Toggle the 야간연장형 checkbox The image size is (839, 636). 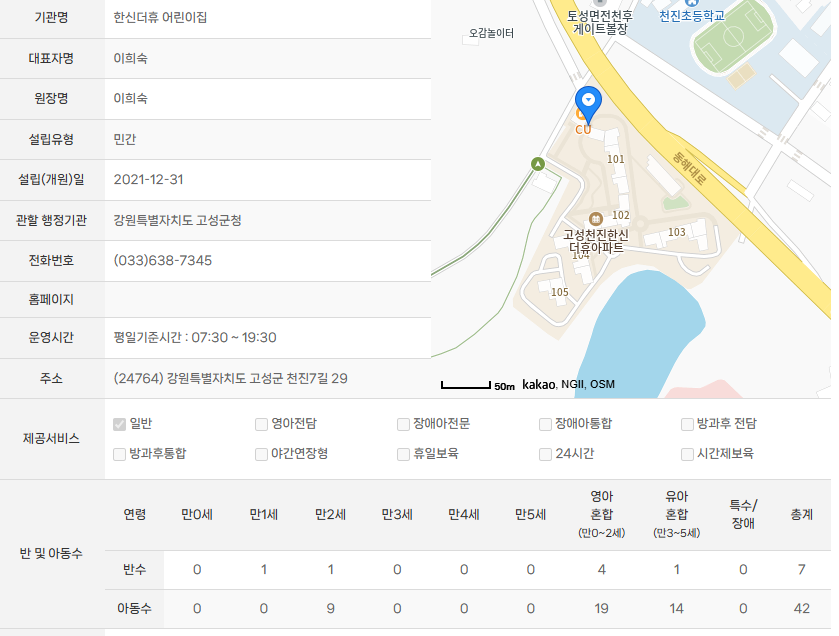click(261, 454)
